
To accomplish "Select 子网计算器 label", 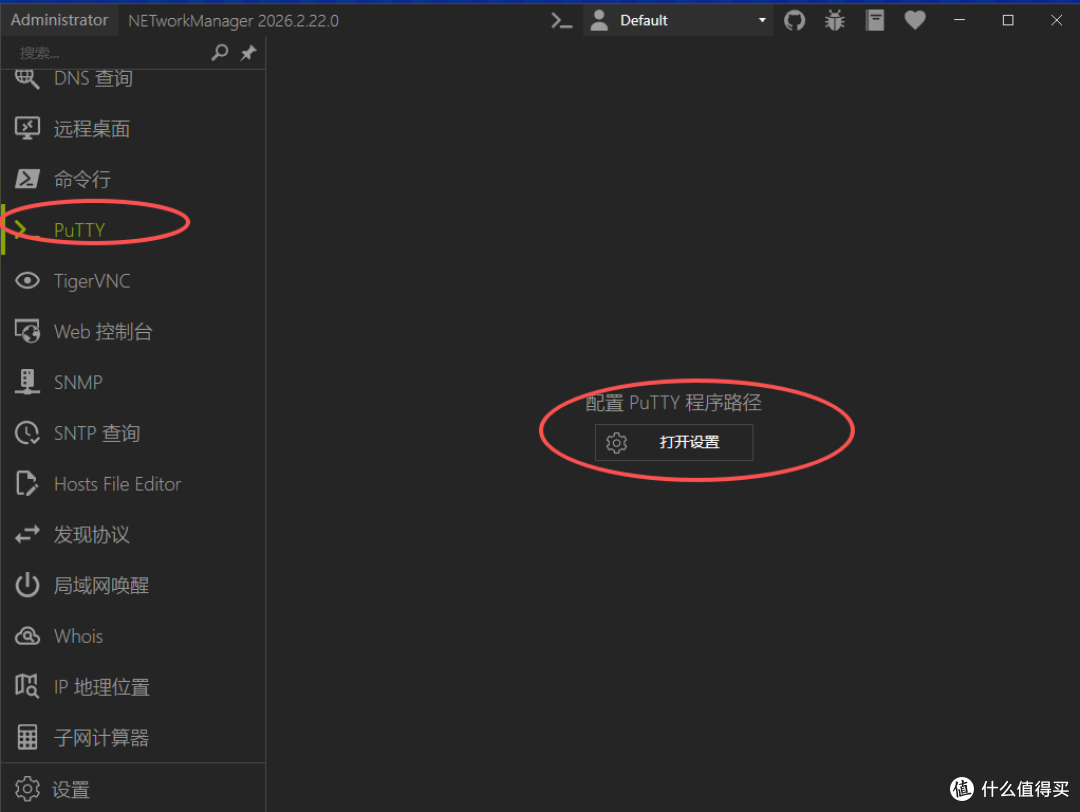I will 101,738.
